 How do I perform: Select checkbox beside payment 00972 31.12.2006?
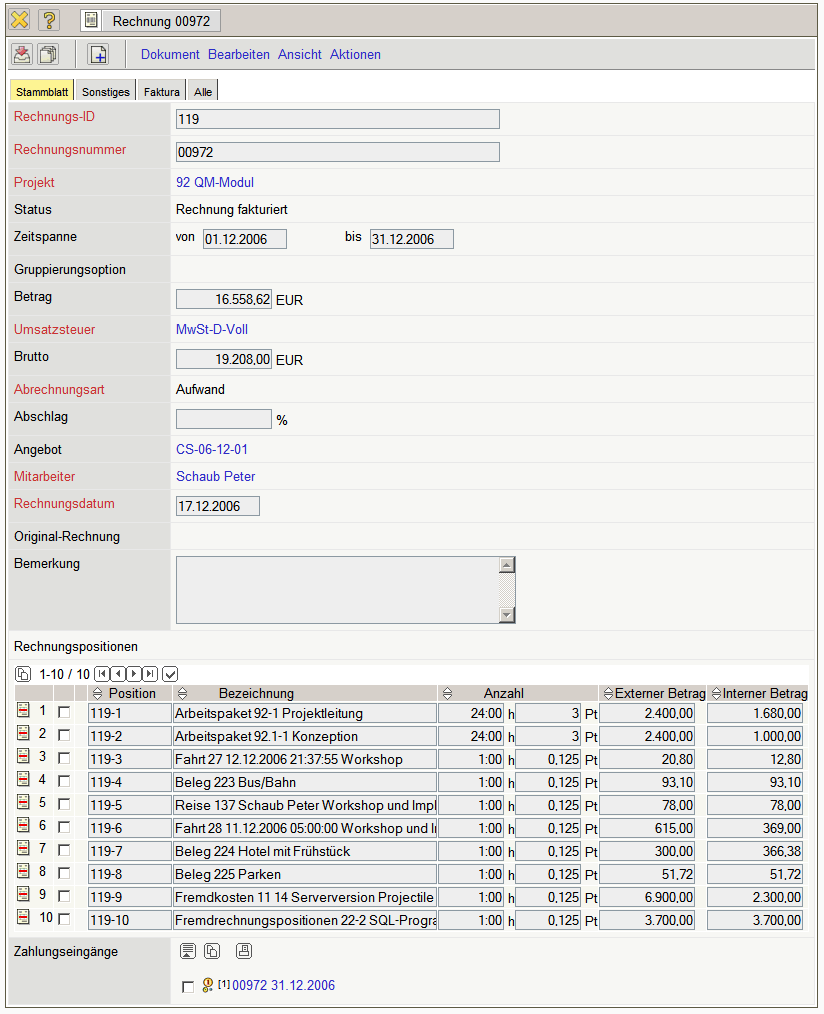187,987
